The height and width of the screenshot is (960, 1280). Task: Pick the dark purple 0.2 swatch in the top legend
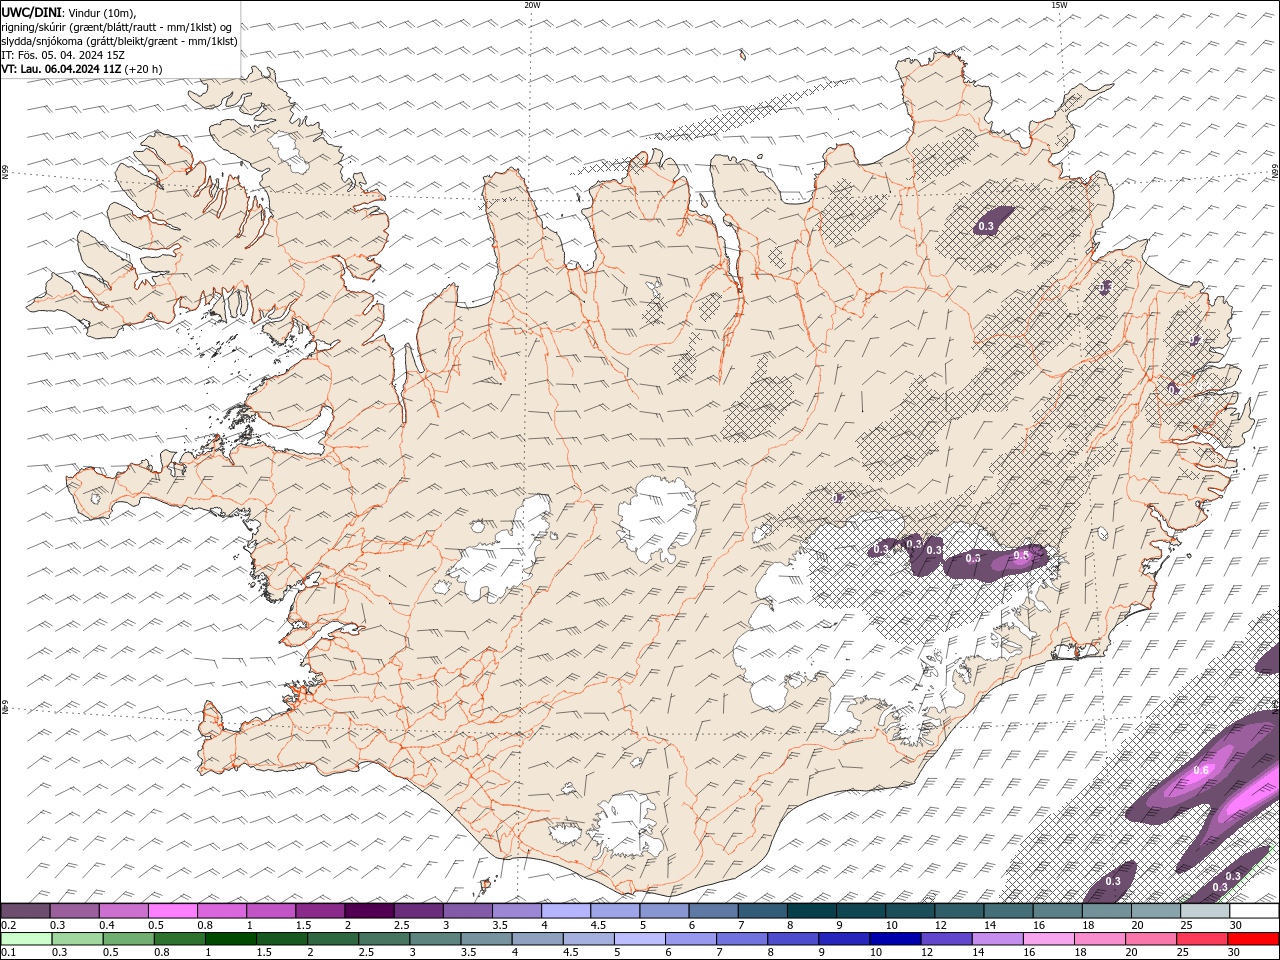tap(25, 911)
